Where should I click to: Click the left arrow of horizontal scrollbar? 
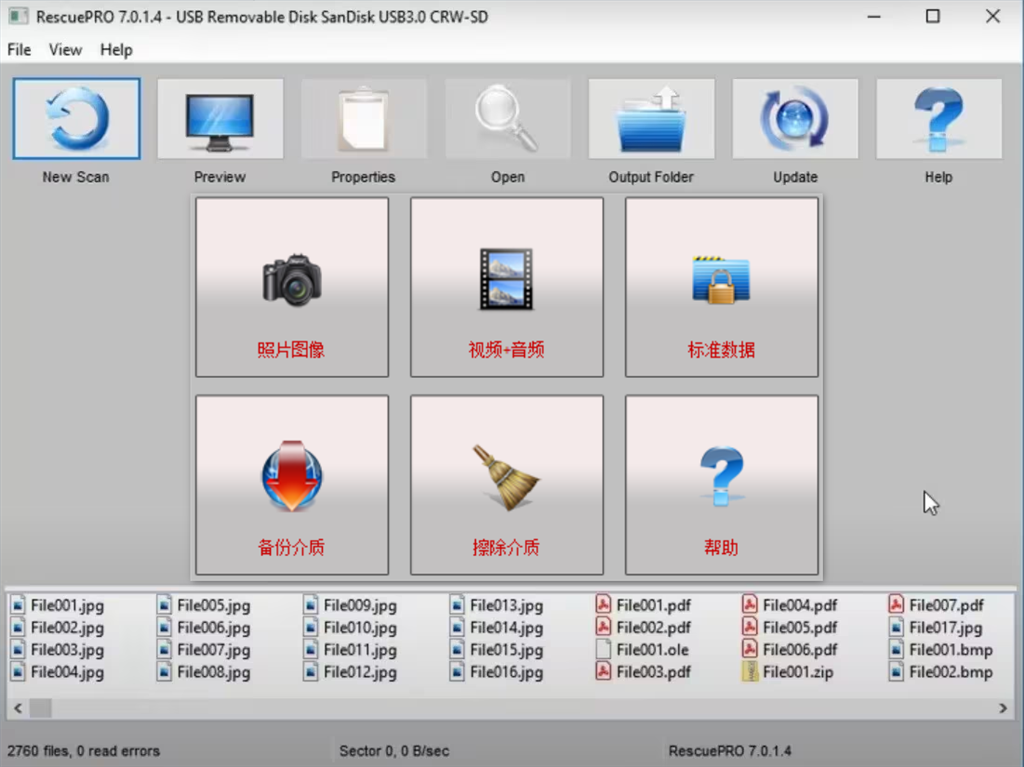[17, 708]
